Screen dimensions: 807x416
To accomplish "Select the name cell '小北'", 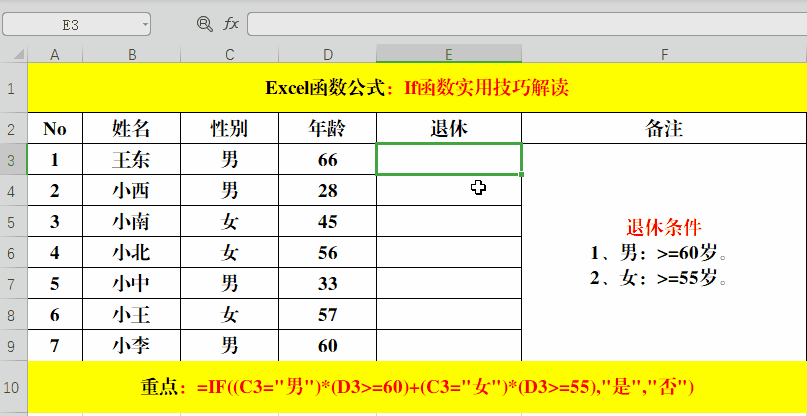I will tap(132, 252).
